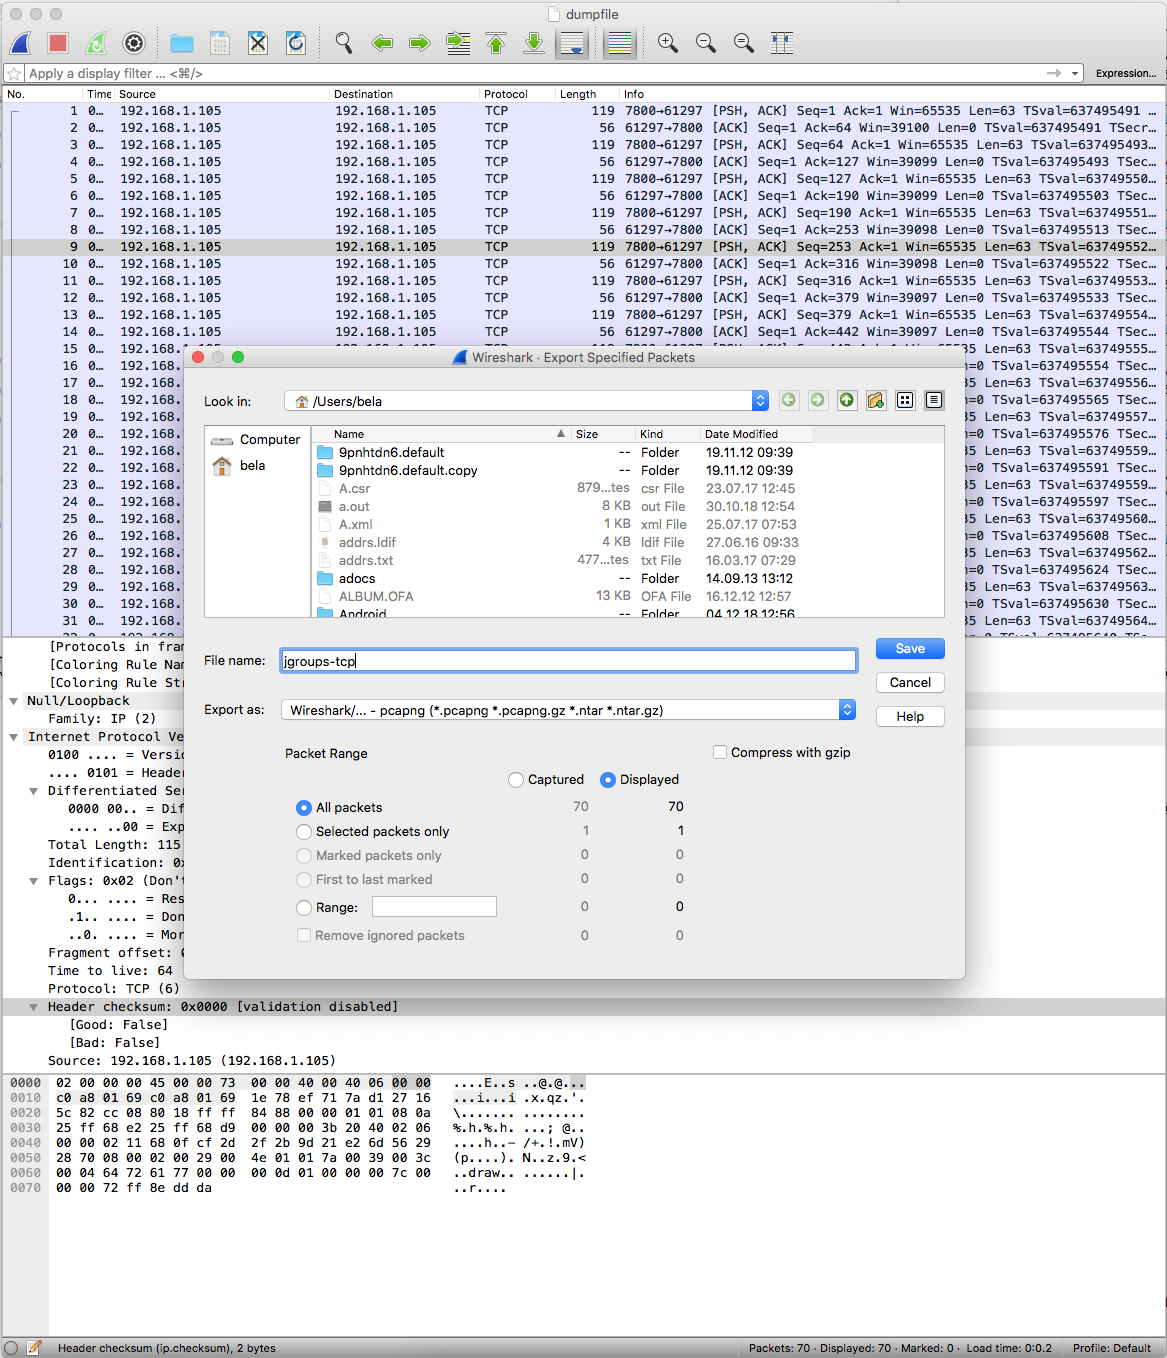The height and width of the screenshot is (1358, 1167).
Task: Close the capture file with the X icon
Action: (258, 43)
